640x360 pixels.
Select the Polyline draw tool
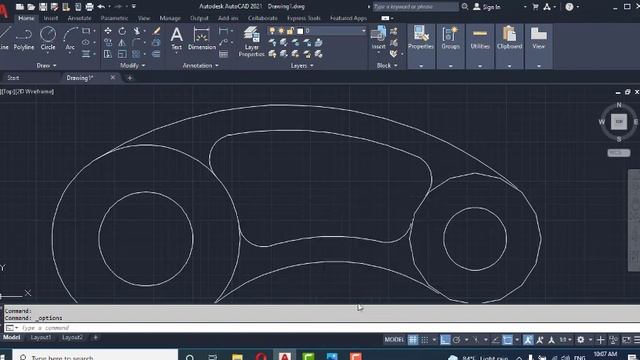pyautogui.click(x=24, y=39)
